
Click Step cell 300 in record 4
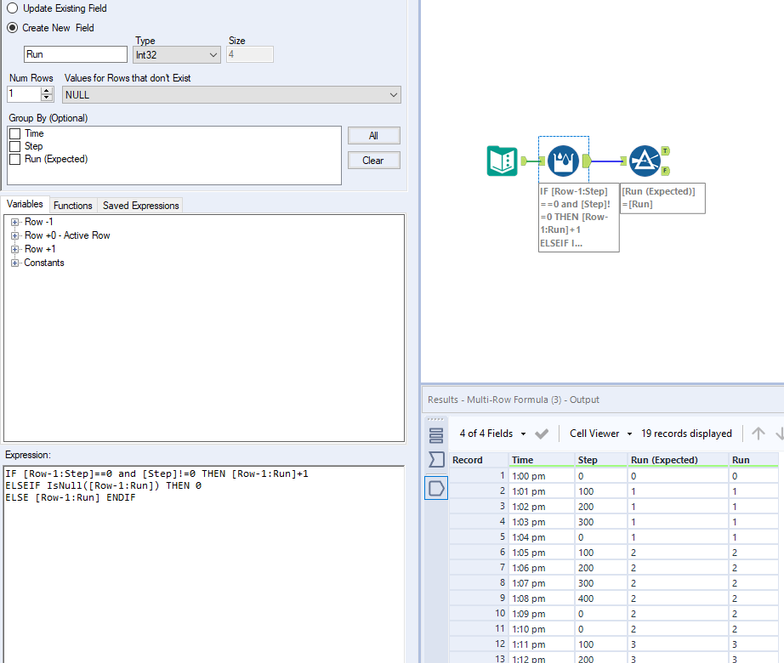point(601,522)
